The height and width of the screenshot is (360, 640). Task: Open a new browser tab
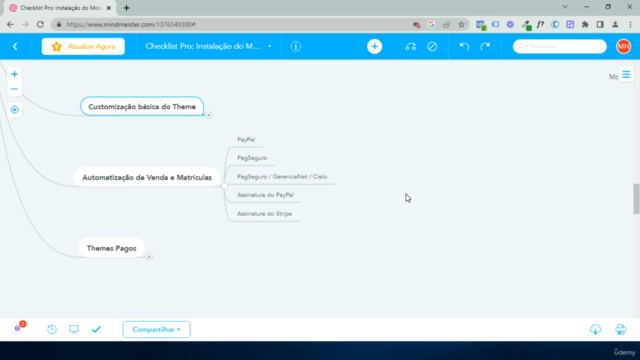pyautogui.click(x=127, y=8)
